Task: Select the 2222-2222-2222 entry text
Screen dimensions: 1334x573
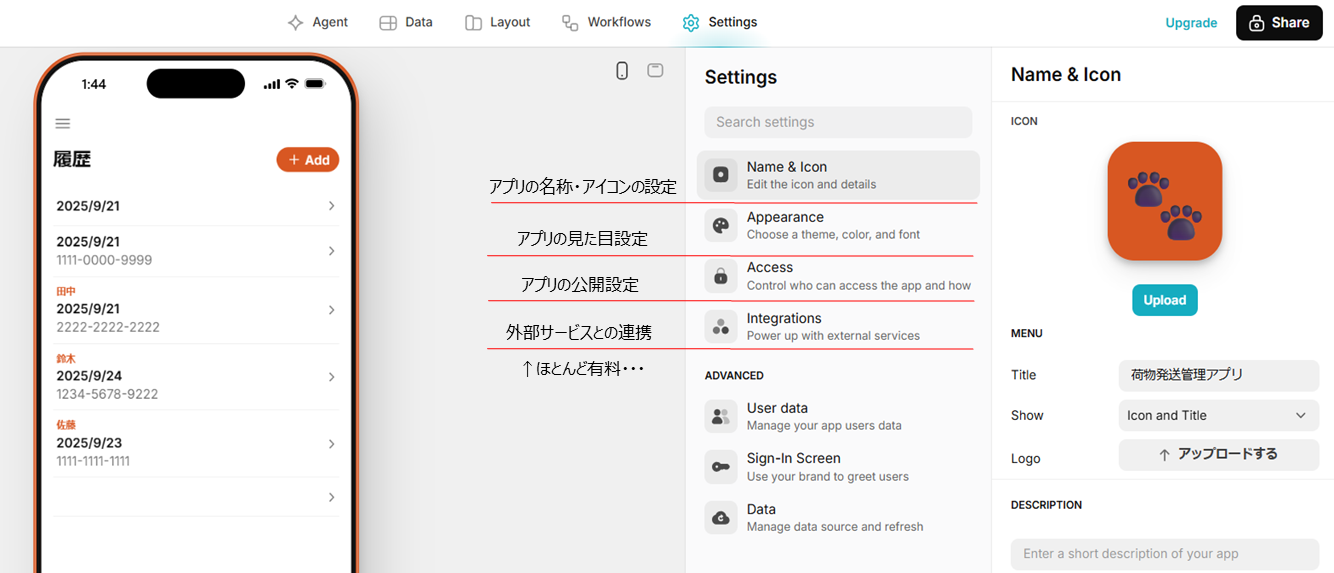Action: 108,327
